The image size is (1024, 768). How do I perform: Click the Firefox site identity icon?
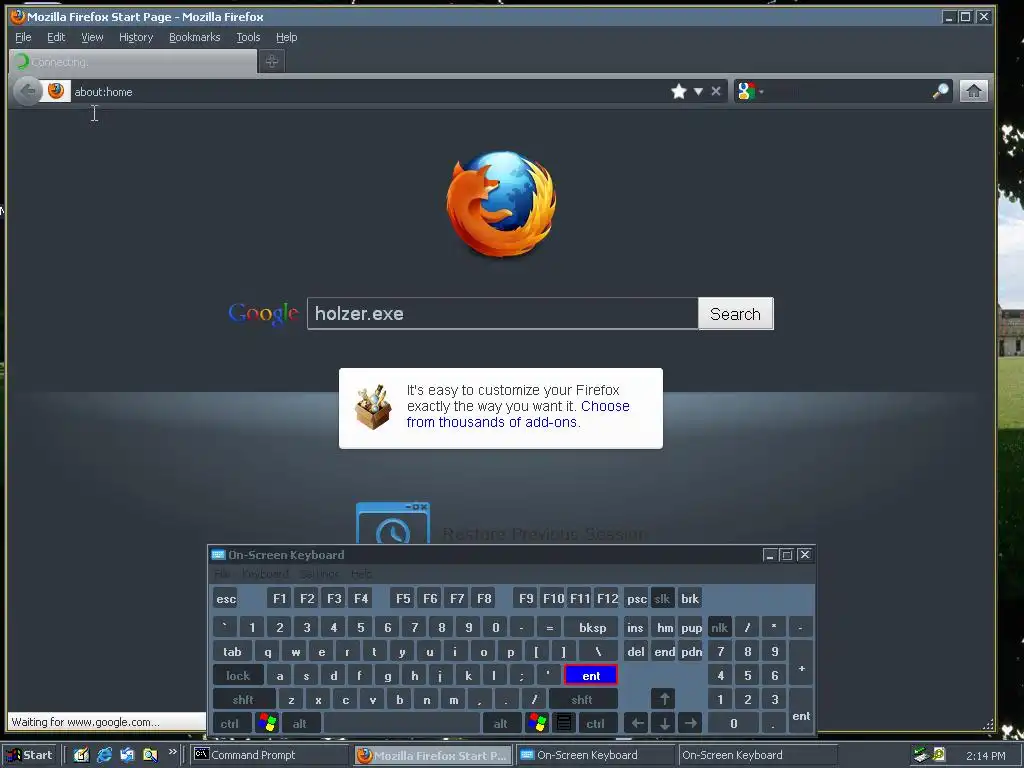56,91
